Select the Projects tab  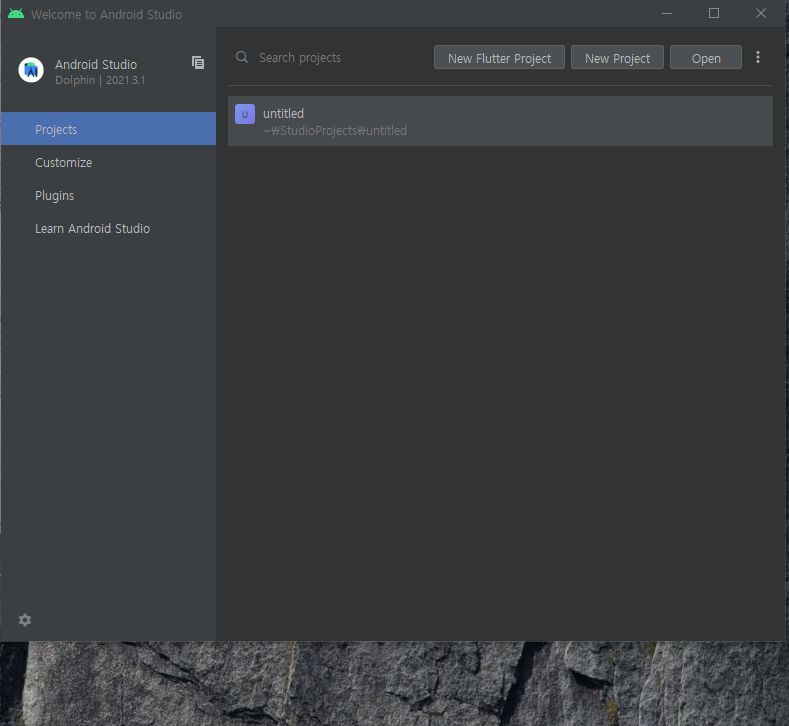click(108, 129)
